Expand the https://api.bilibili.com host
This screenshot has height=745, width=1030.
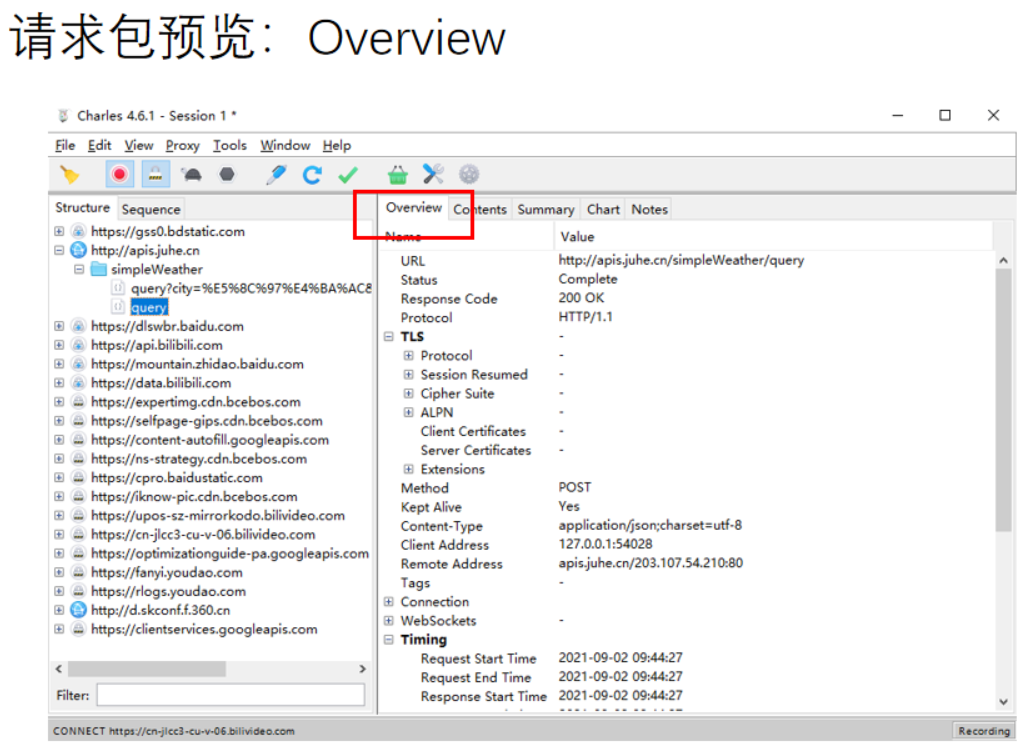point(59,345)
